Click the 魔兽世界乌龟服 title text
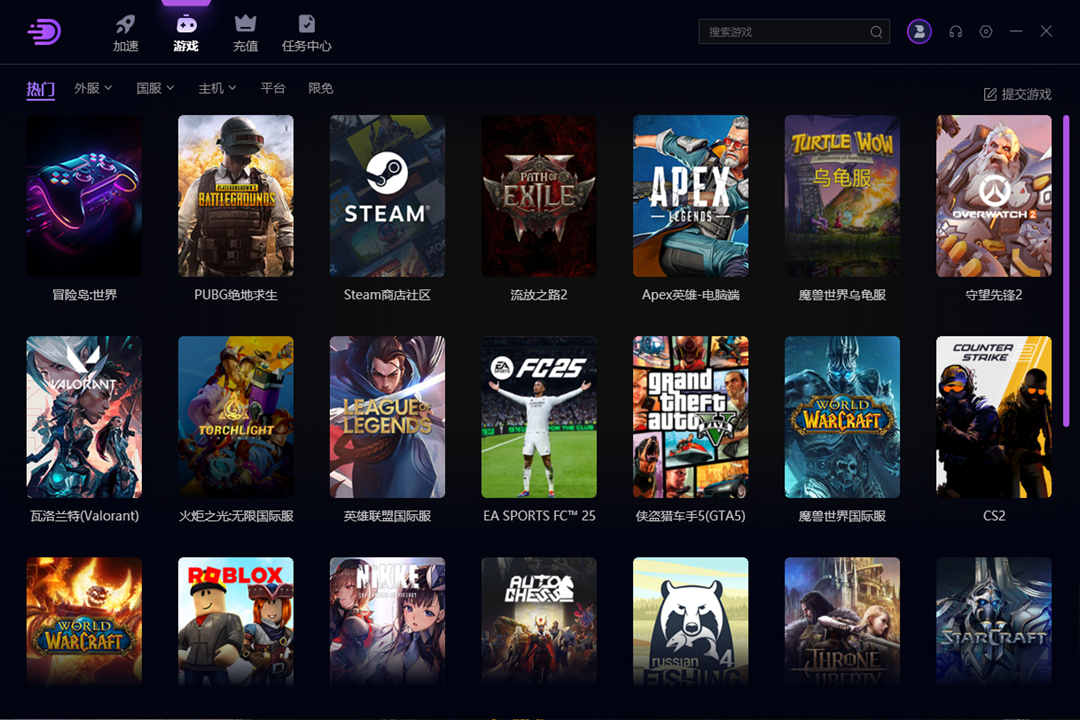Image resolution: width=1080 pixels, height=720 pixels. point(842,295)
